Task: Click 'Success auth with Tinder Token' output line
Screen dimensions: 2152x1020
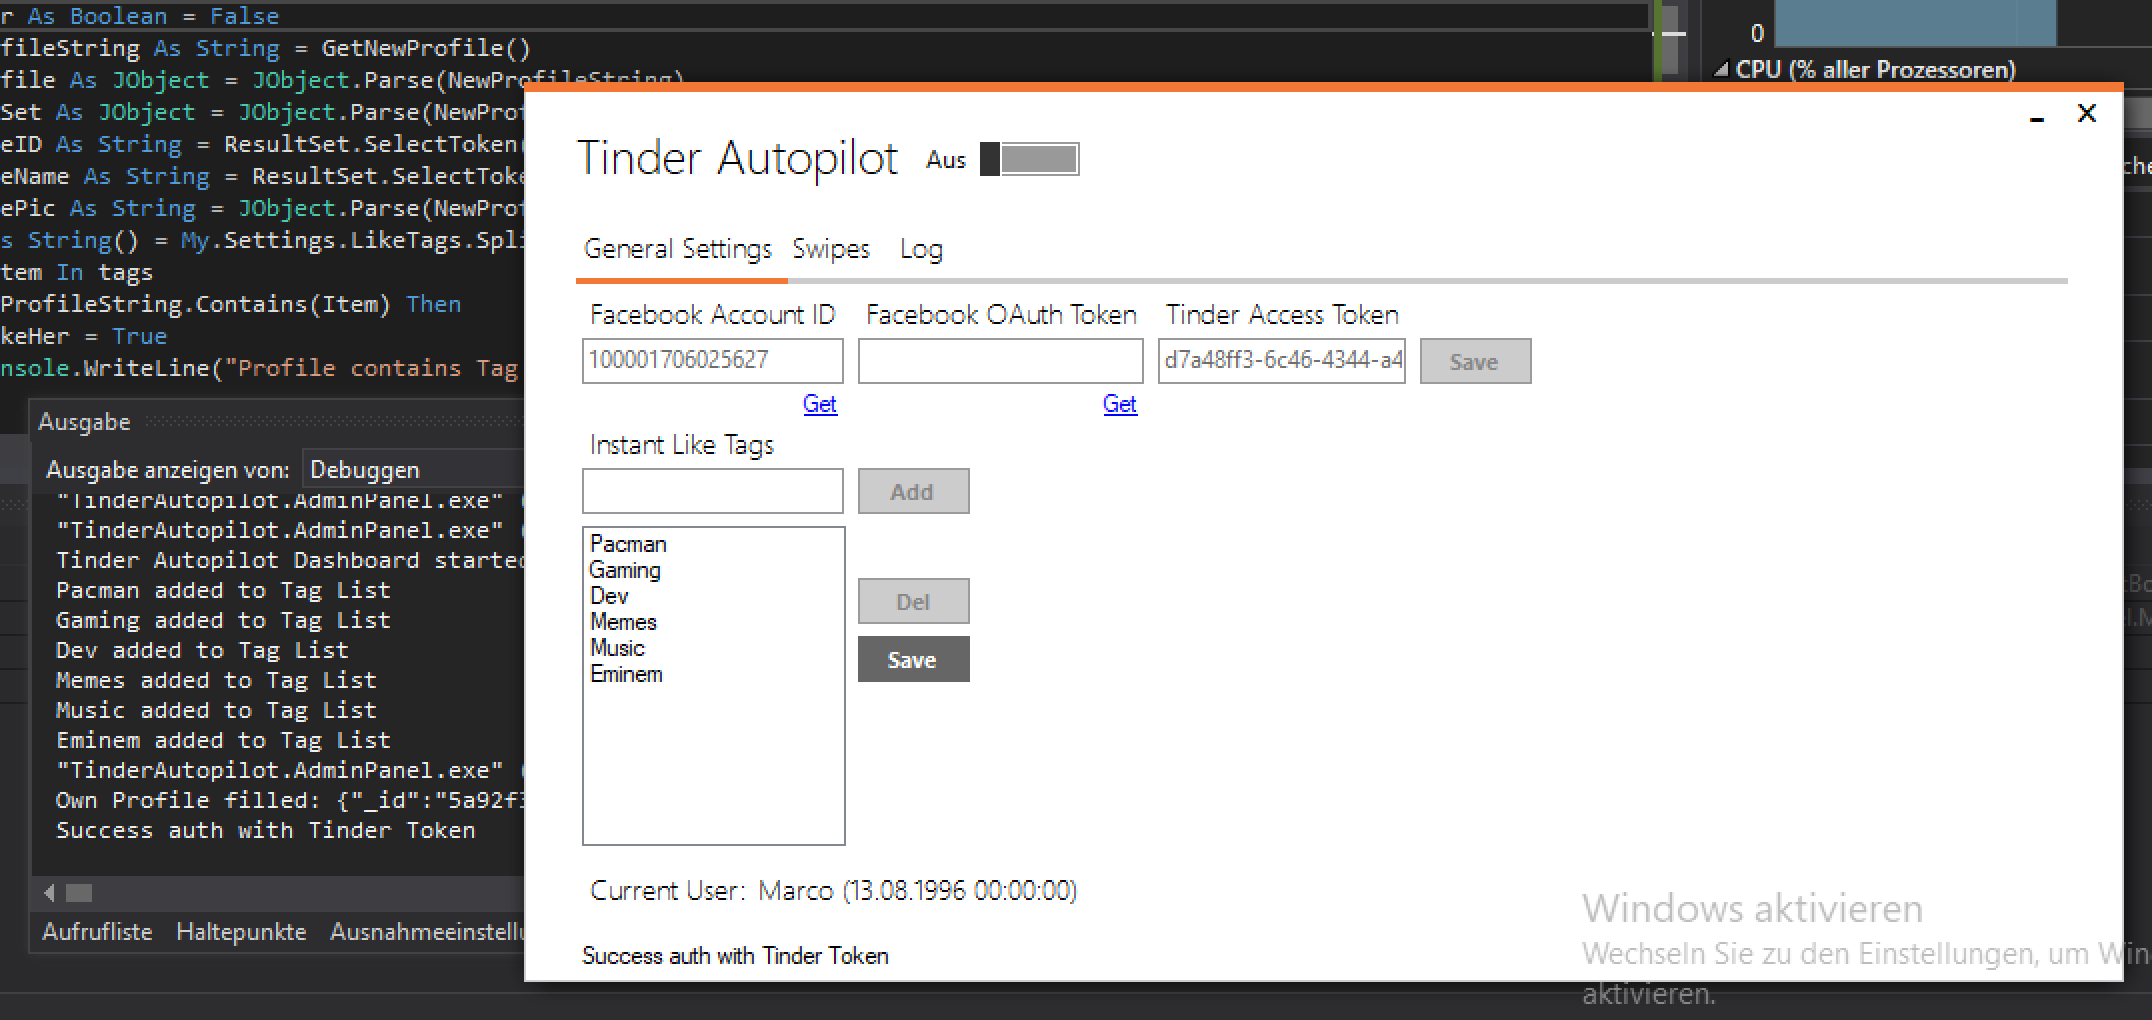Action: (x=265, y=830)
